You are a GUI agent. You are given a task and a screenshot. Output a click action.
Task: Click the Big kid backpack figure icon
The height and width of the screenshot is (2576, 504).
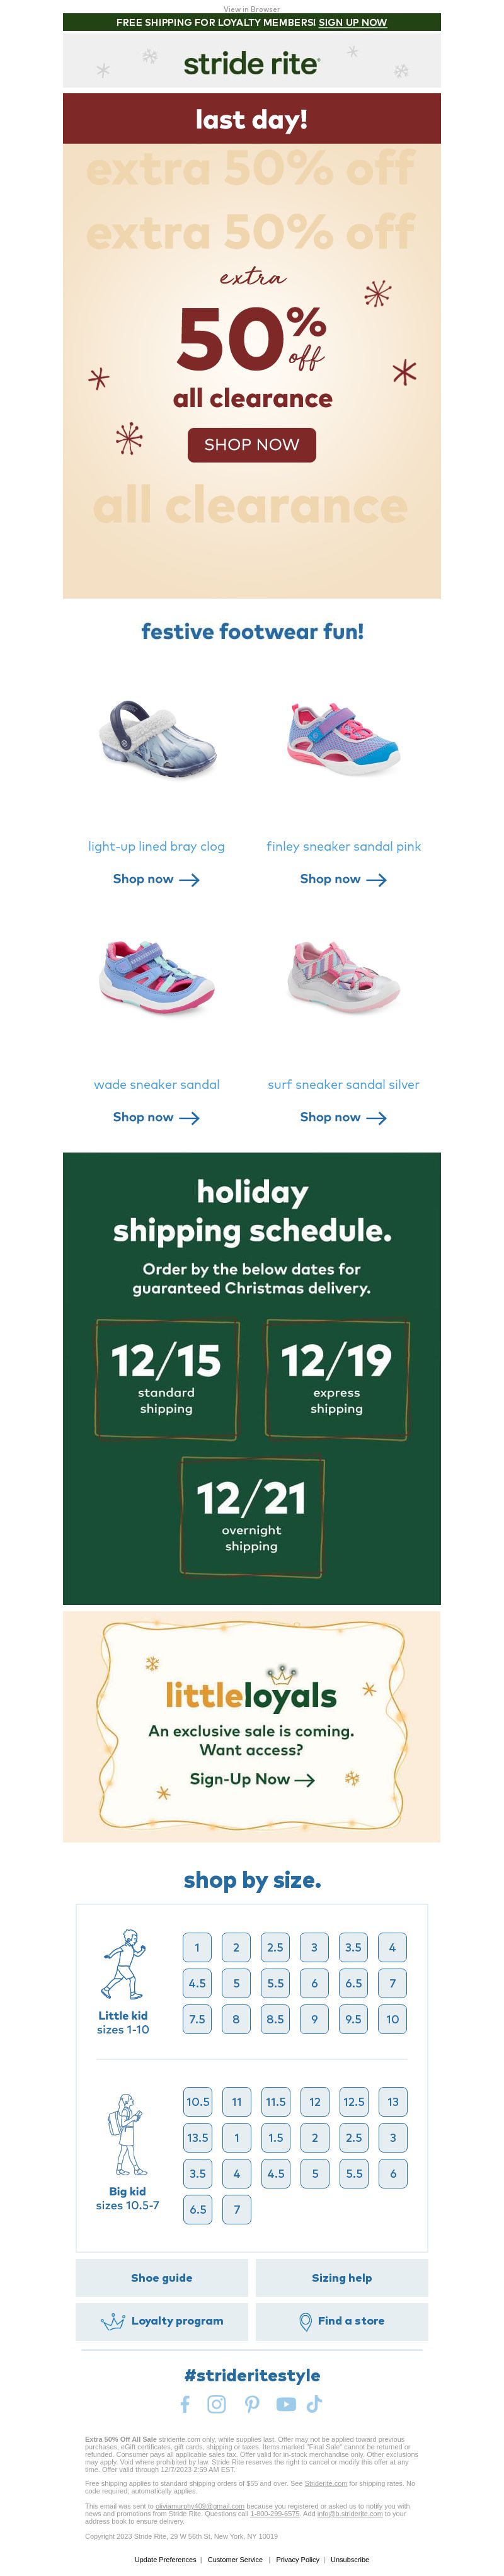coord(125,2133)
